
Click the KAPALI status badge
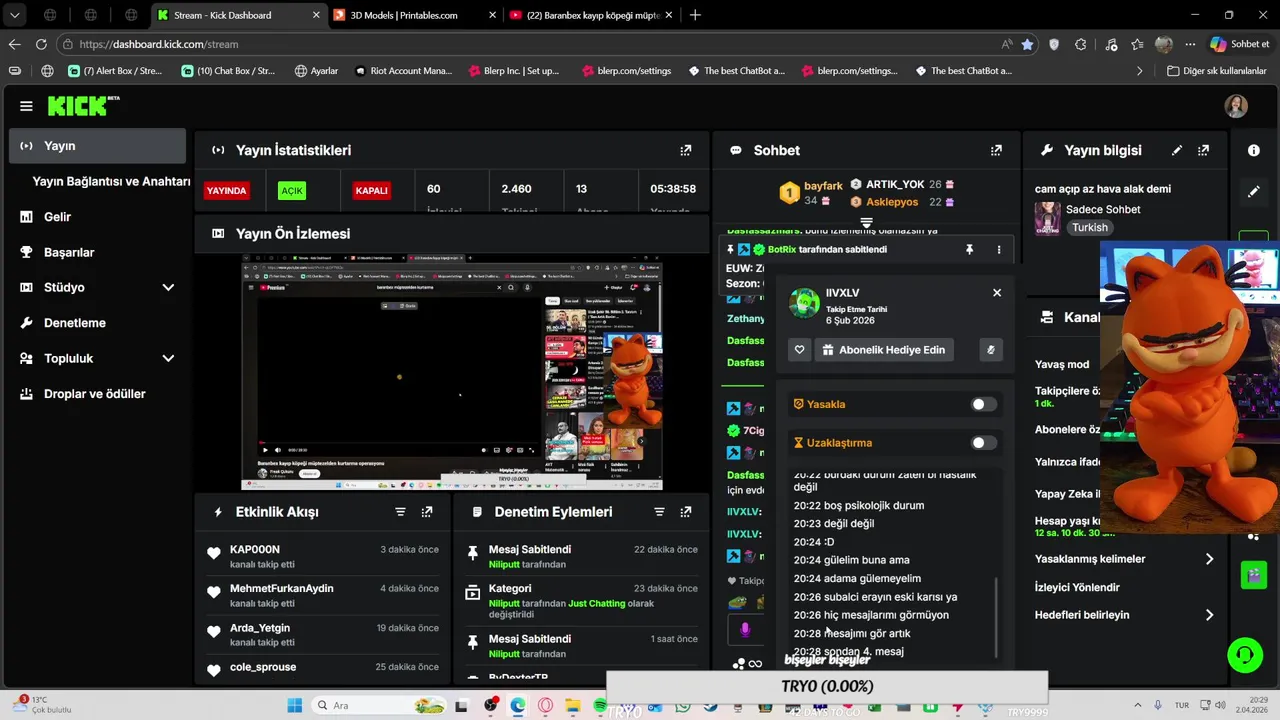click(371, 190)
